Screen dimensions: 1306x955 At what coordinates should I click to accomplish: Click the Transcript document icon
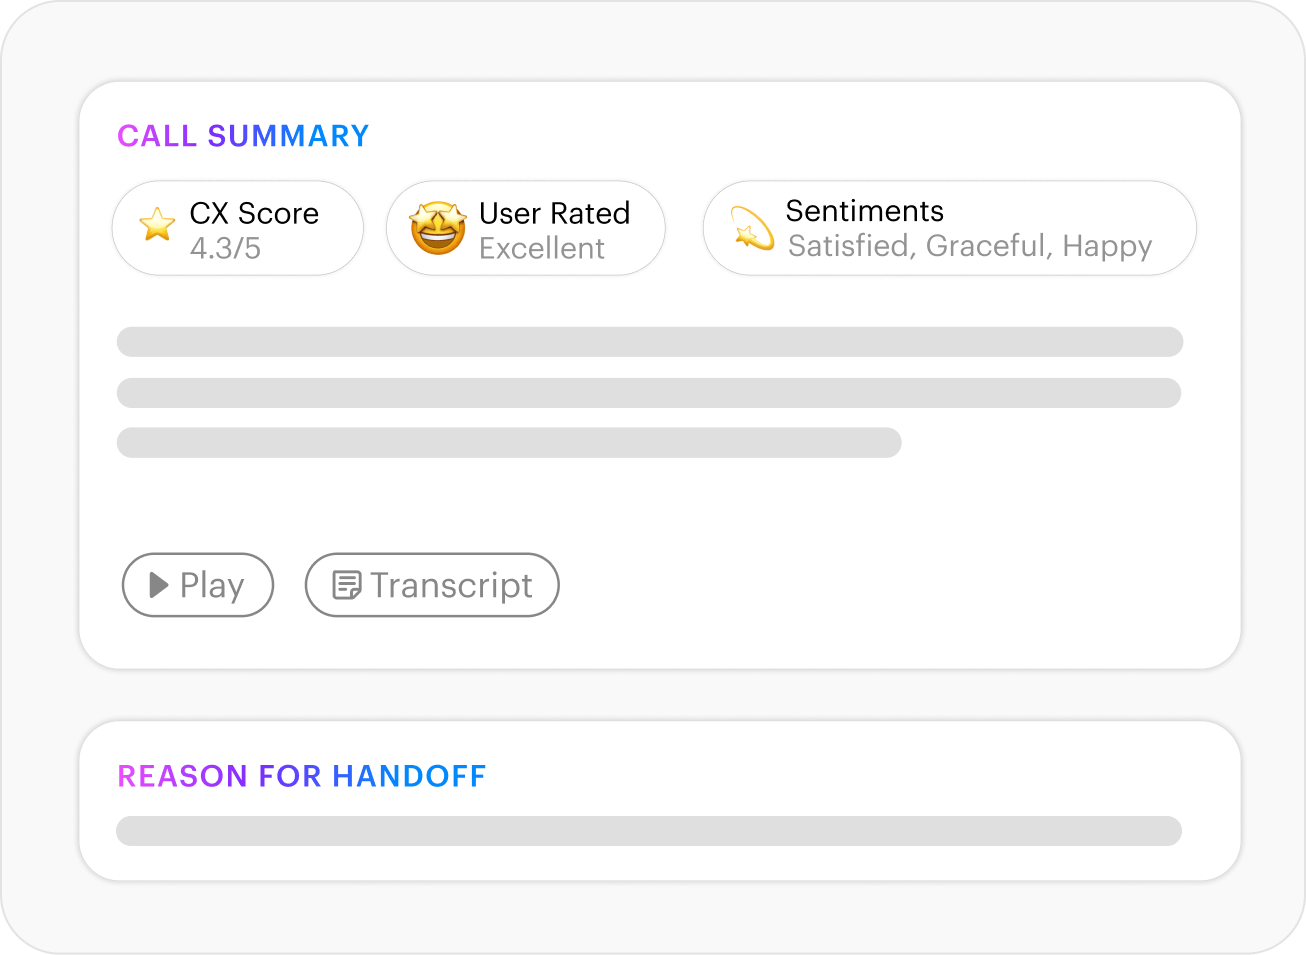[x=346, y=585]
